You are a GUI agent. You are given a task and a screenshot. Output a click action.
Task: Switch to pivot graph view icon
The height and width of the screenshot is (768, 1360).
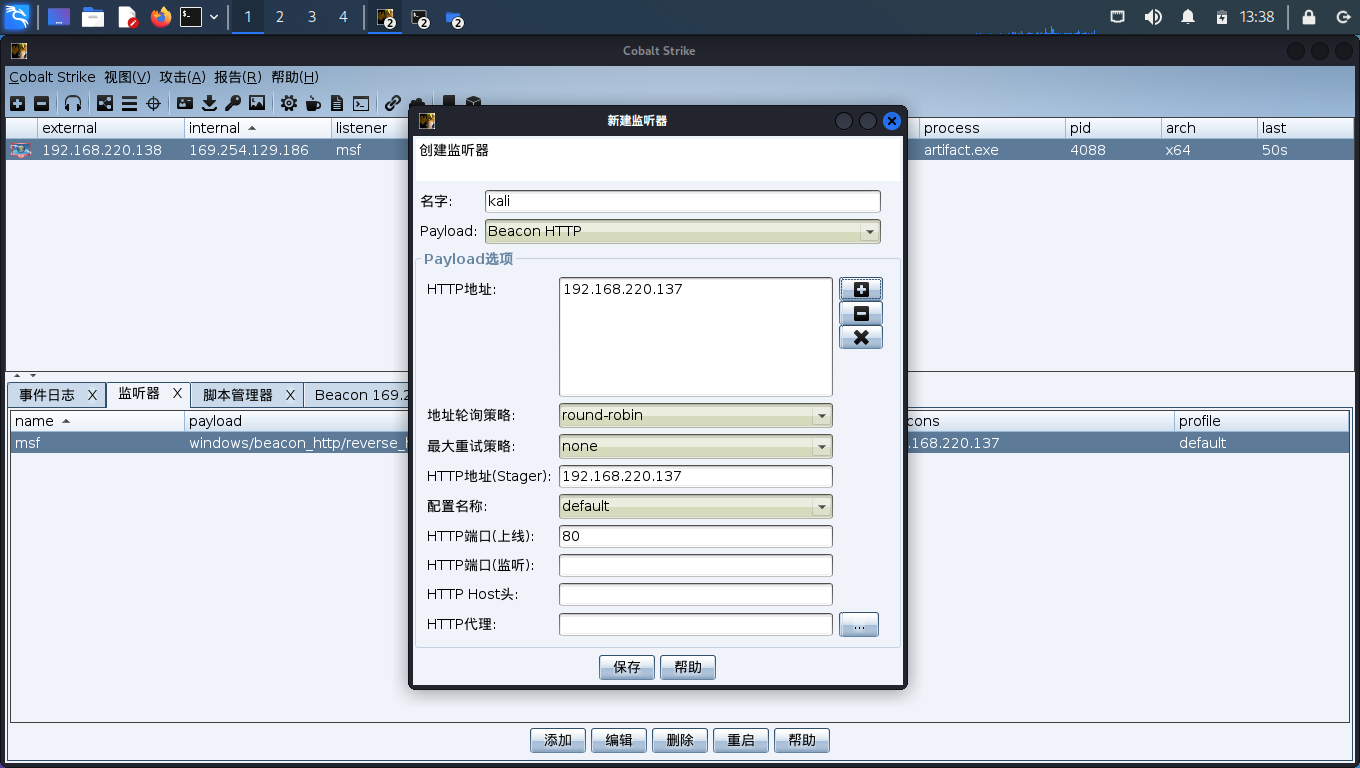(105, 103)
